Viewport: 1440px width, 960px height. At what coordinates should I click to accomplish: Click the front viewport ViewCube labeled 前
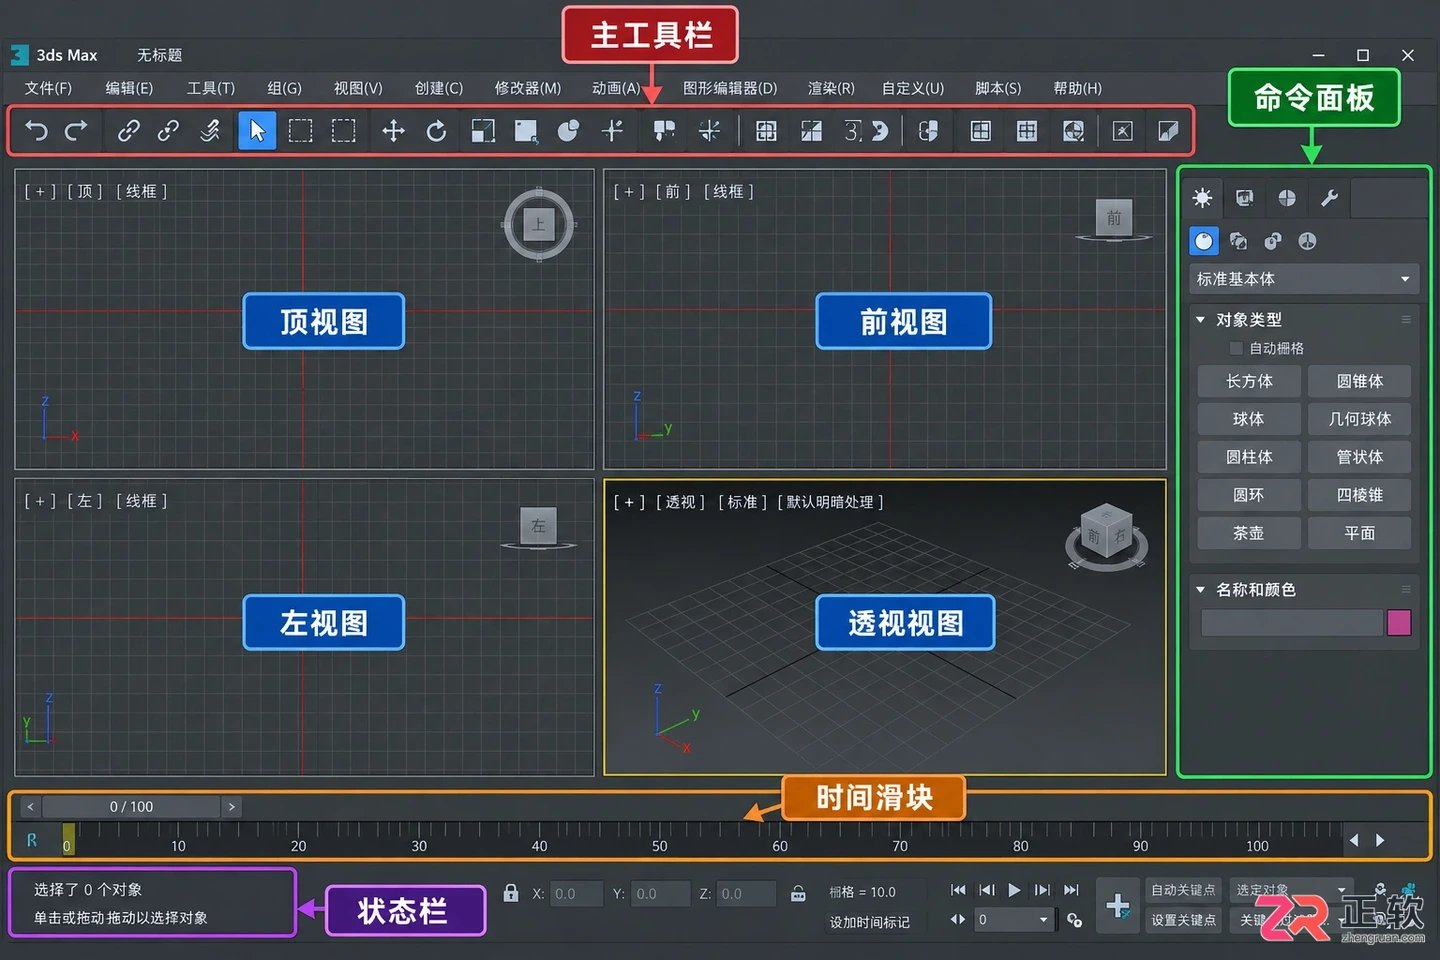click(1114, 218)
